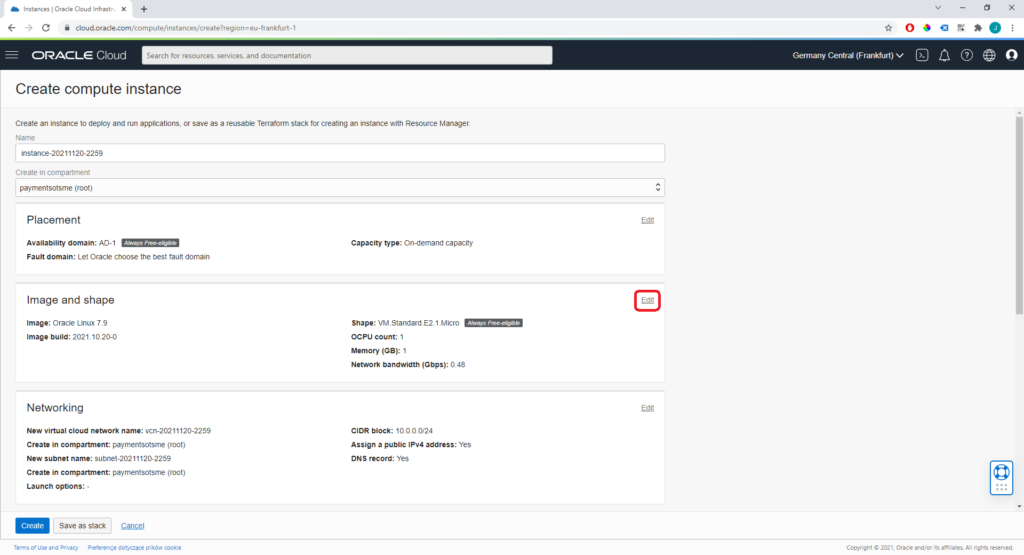Open the announcements bell icon
This screenshot has height=555, width=1024.
pyautogui.click(x=944, y=56)
